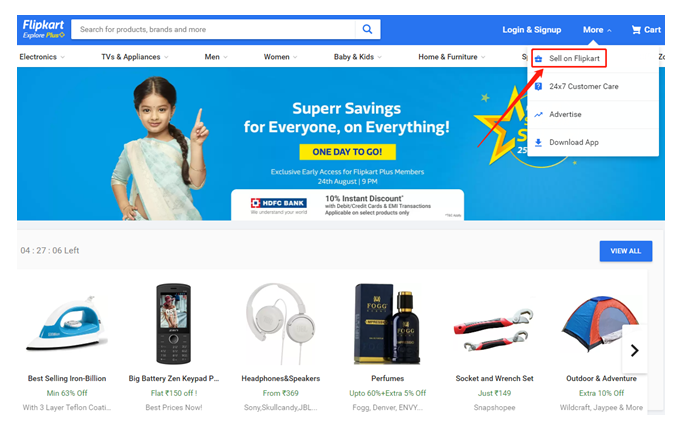Click the VIEW ALL button
This screenshot has width=678, height=440.
[625, 251]
